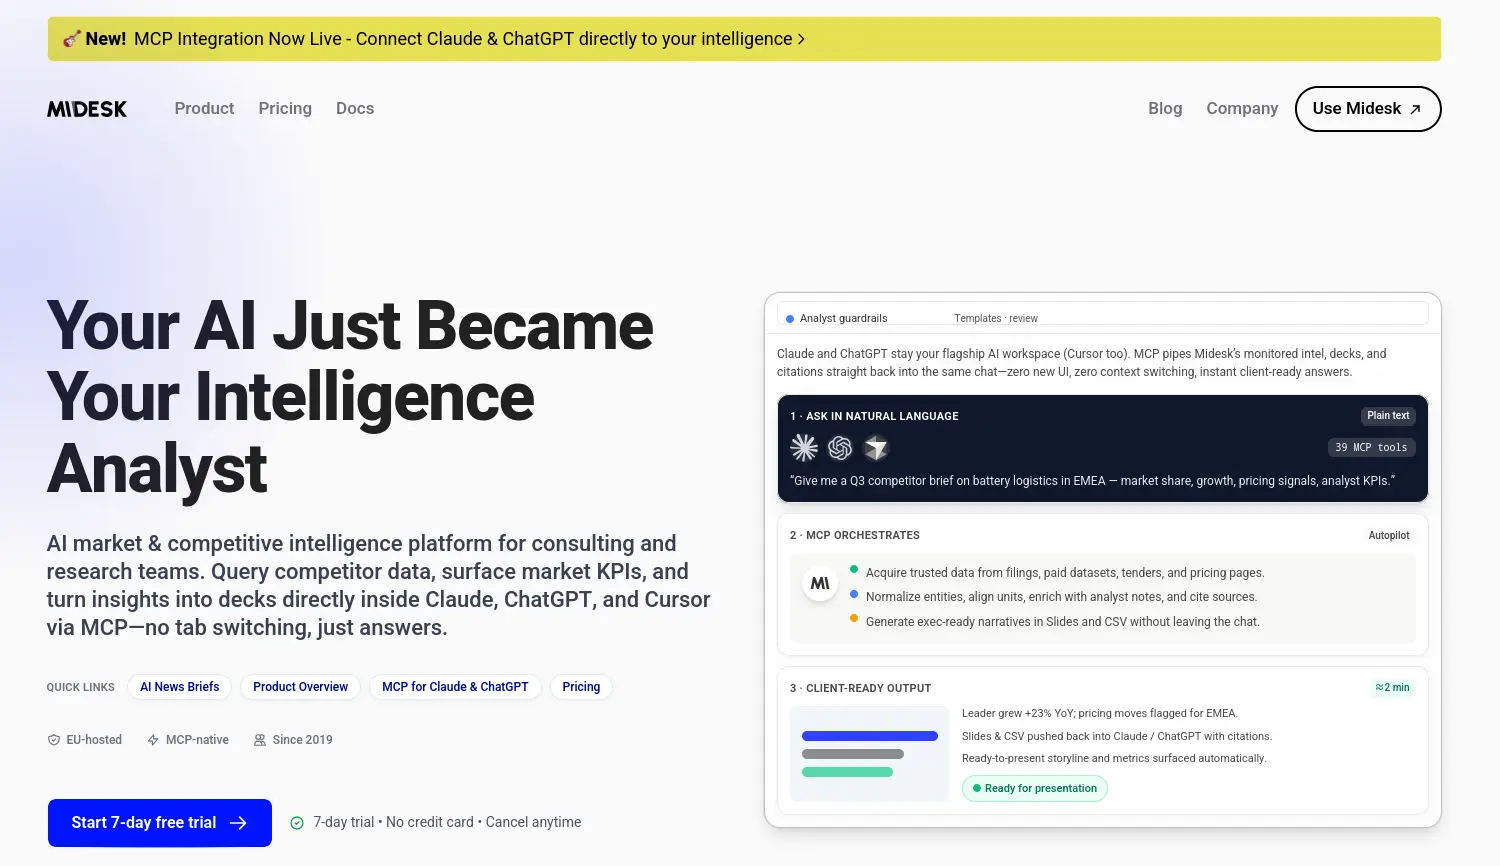Open the Product menu in navigation
1500x866 pixels.
click(x=204, y=109)
